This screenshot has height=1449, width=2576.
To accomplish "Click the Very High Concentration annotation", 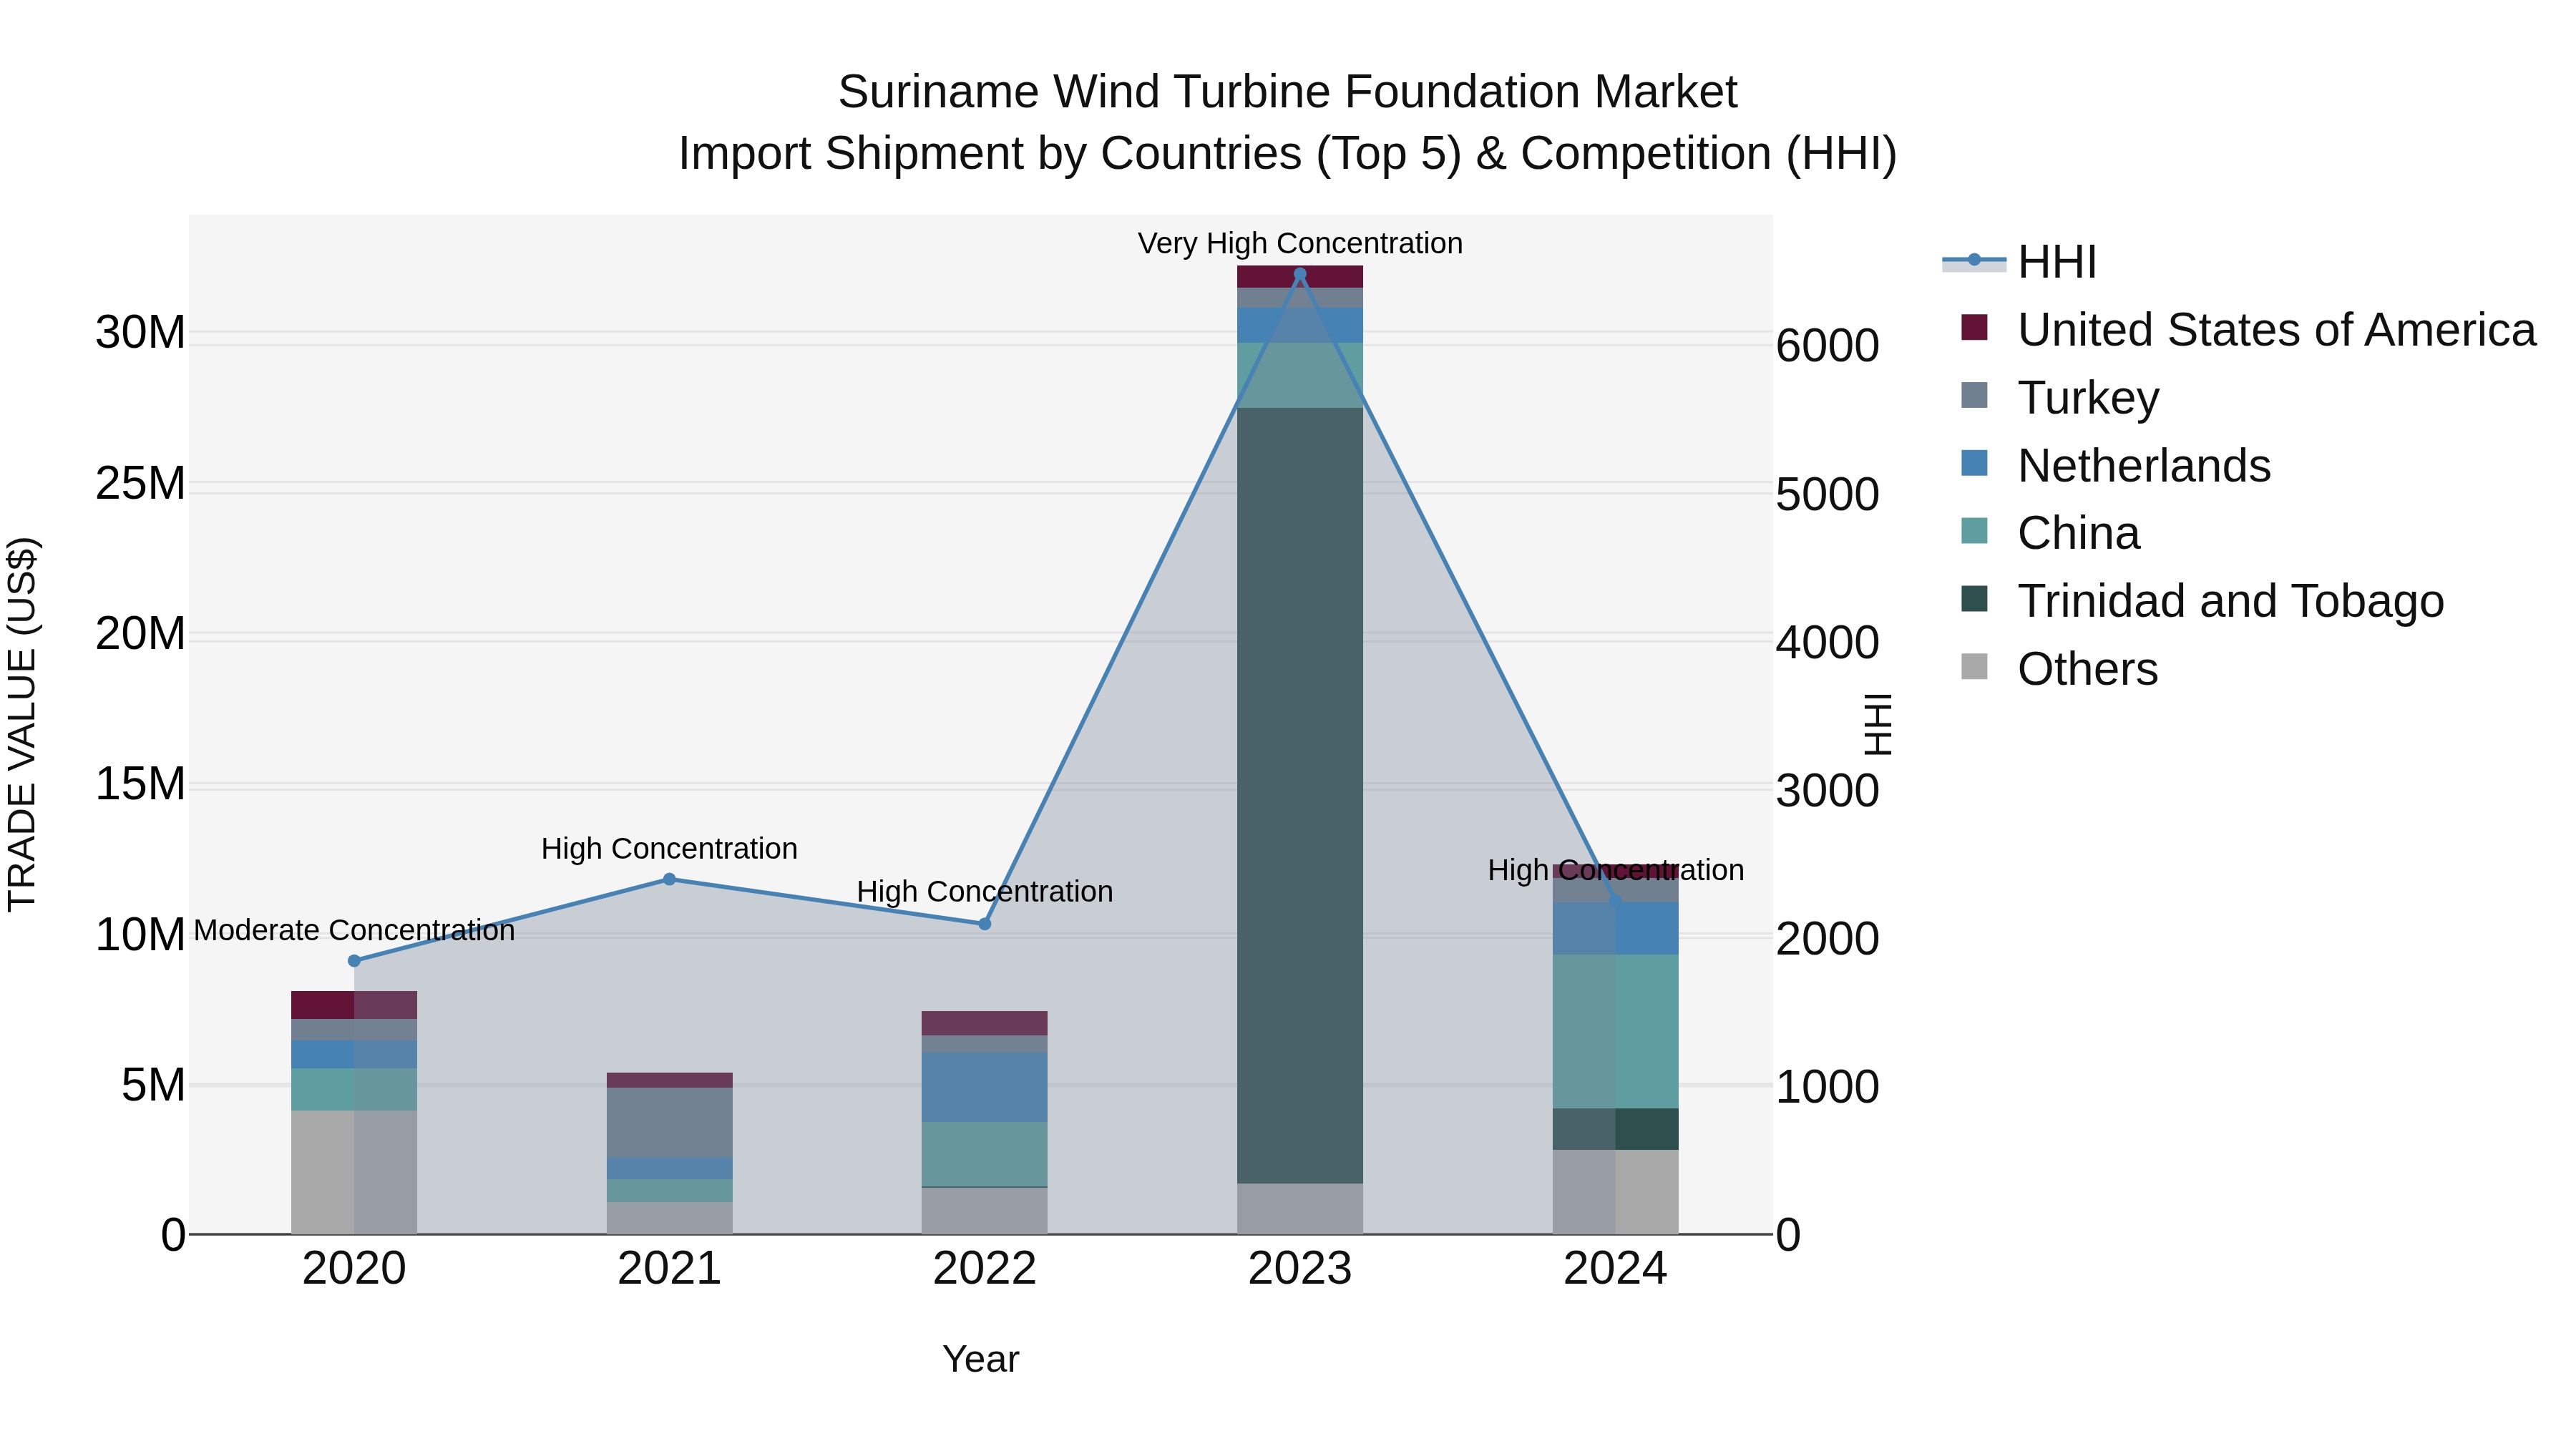I will [x=1300, y=243].
